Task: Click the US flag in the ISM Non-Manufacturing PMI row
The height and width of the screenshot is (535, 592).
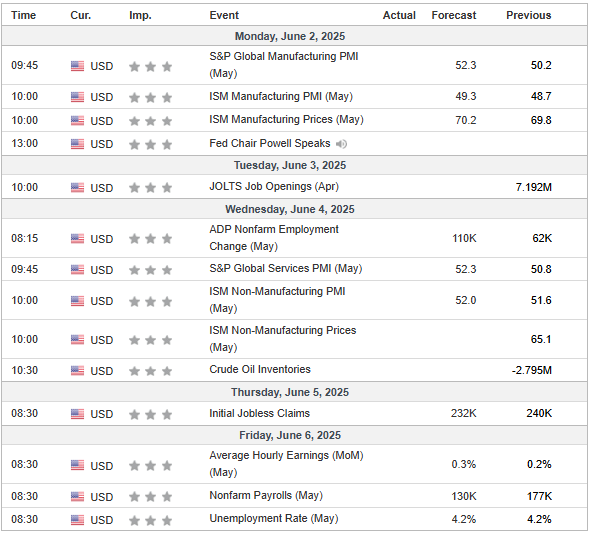Action: (x=77, y=301)
